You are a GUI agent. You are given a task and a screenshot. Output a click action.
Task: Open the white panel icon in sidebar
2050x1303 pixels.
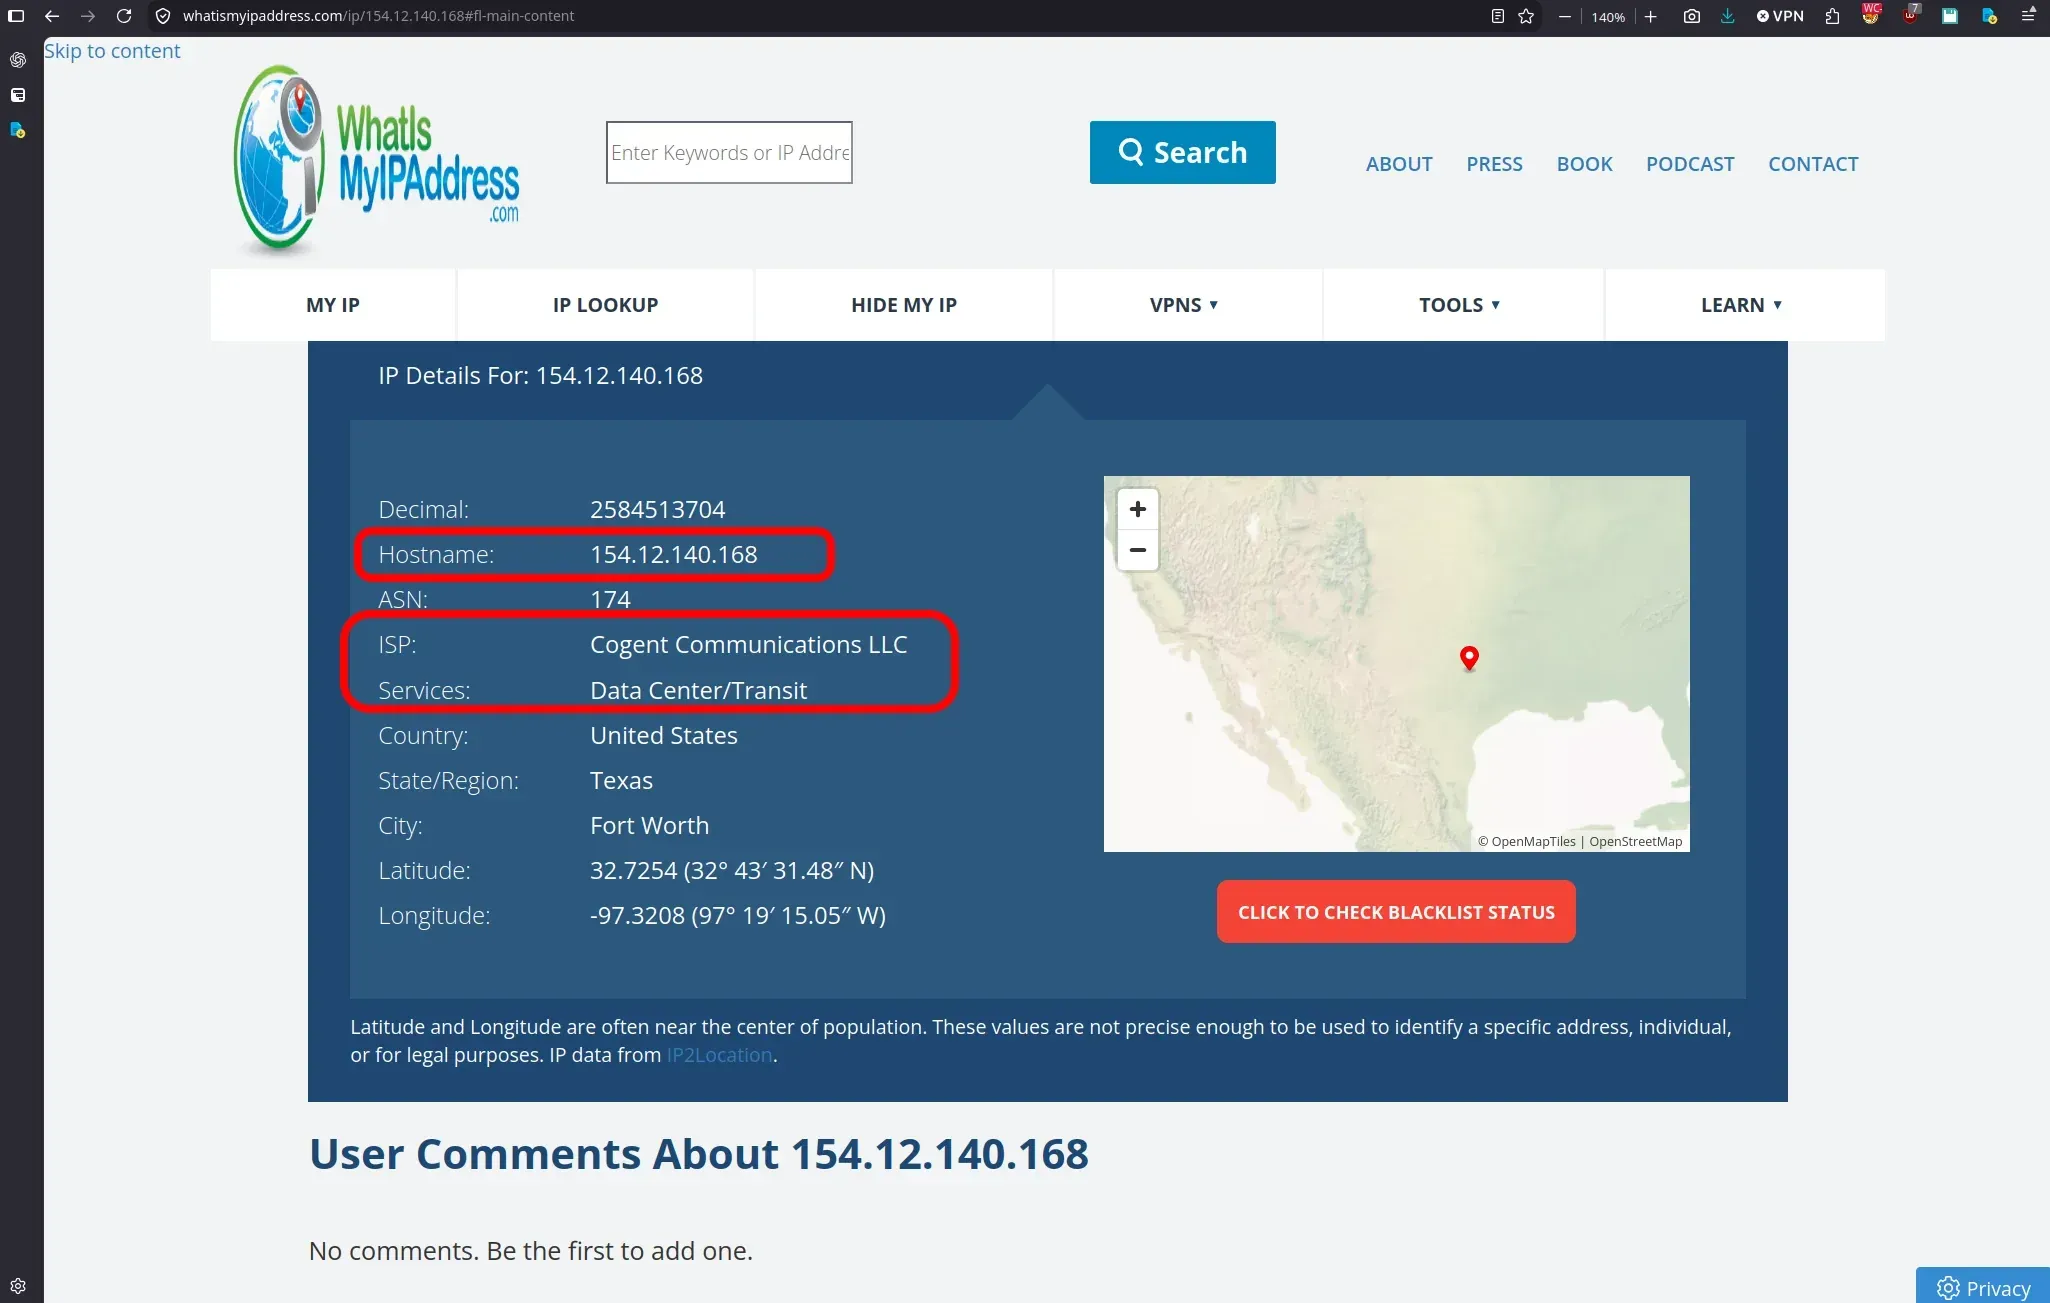point(18,95)
